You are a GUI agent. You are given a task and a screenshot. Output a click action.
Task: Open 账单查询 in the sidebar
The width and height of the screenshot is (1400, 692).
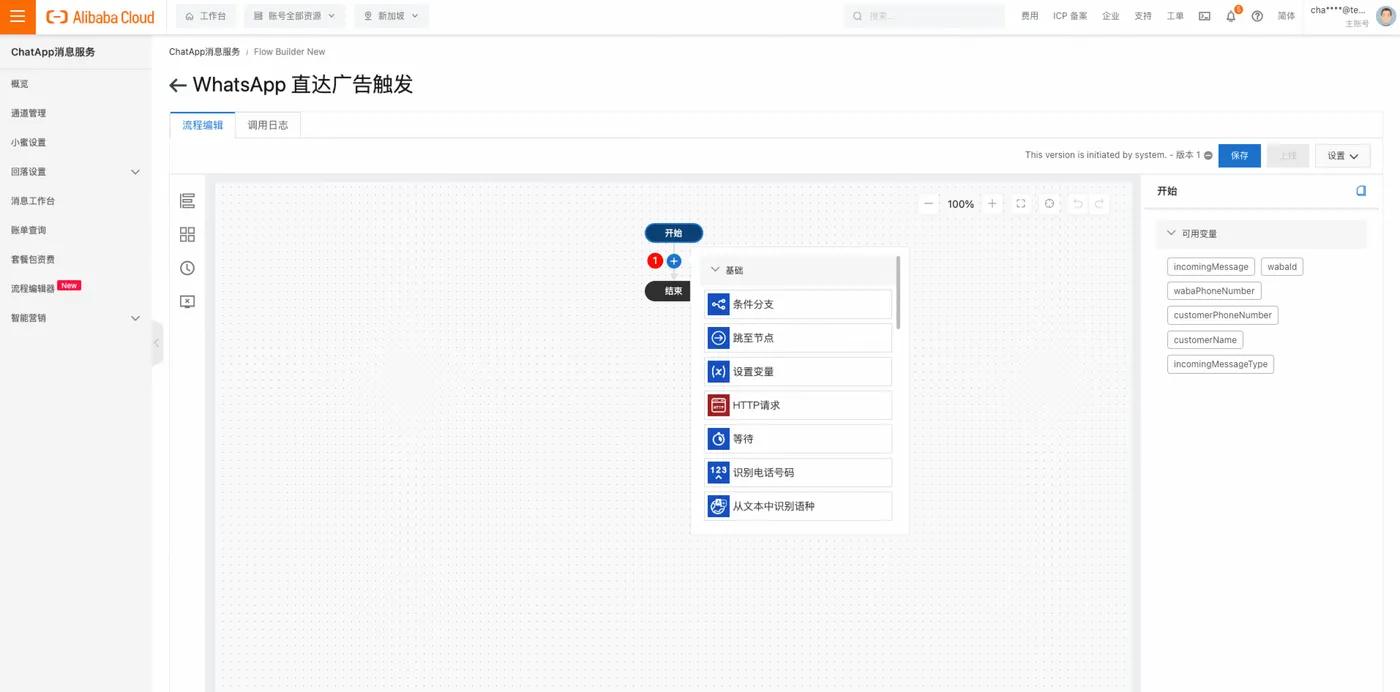pos(28,230)
